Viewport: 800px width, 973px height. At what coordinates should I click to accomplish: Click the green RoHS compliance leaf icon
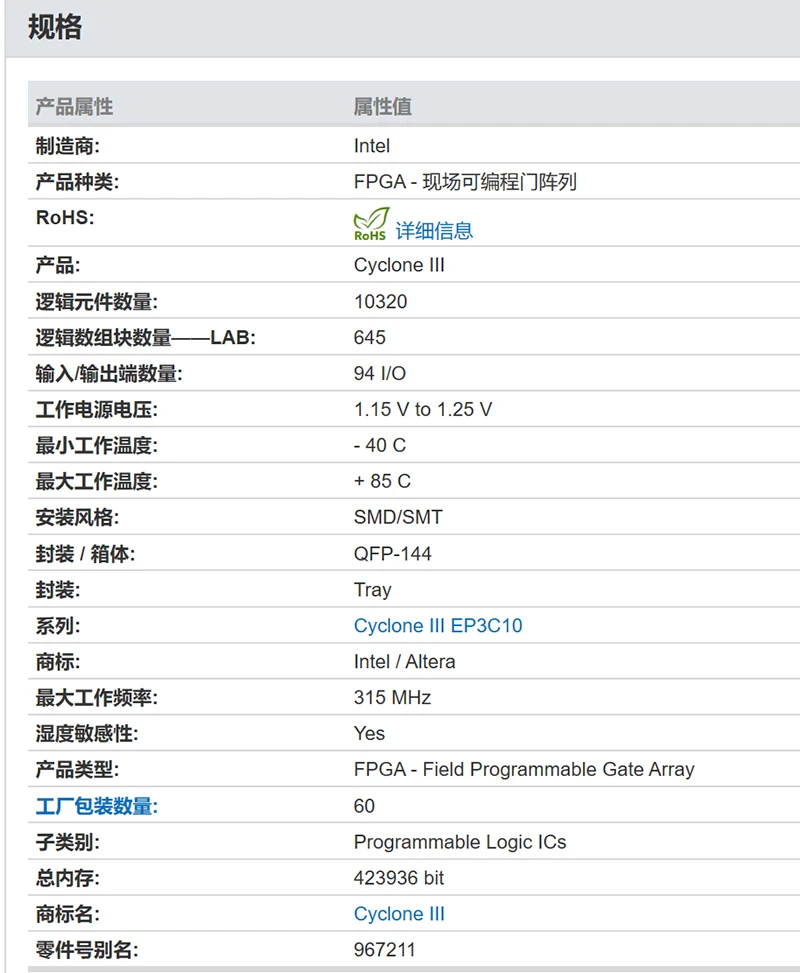click(x=369, y=224)
